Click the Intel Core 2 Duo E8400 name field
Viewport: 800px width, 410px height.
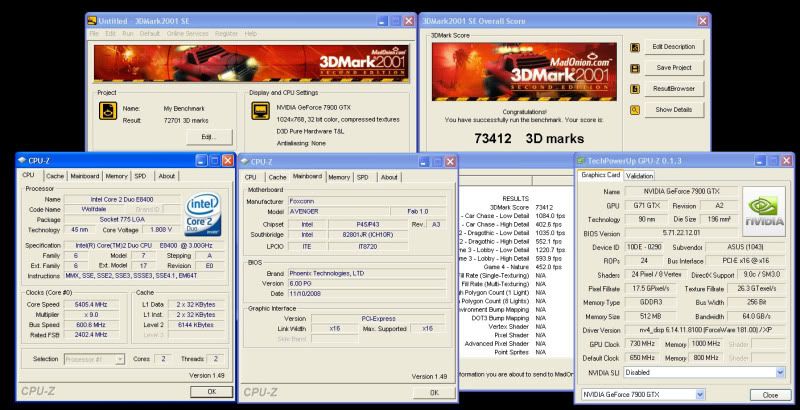coord(122,199)
